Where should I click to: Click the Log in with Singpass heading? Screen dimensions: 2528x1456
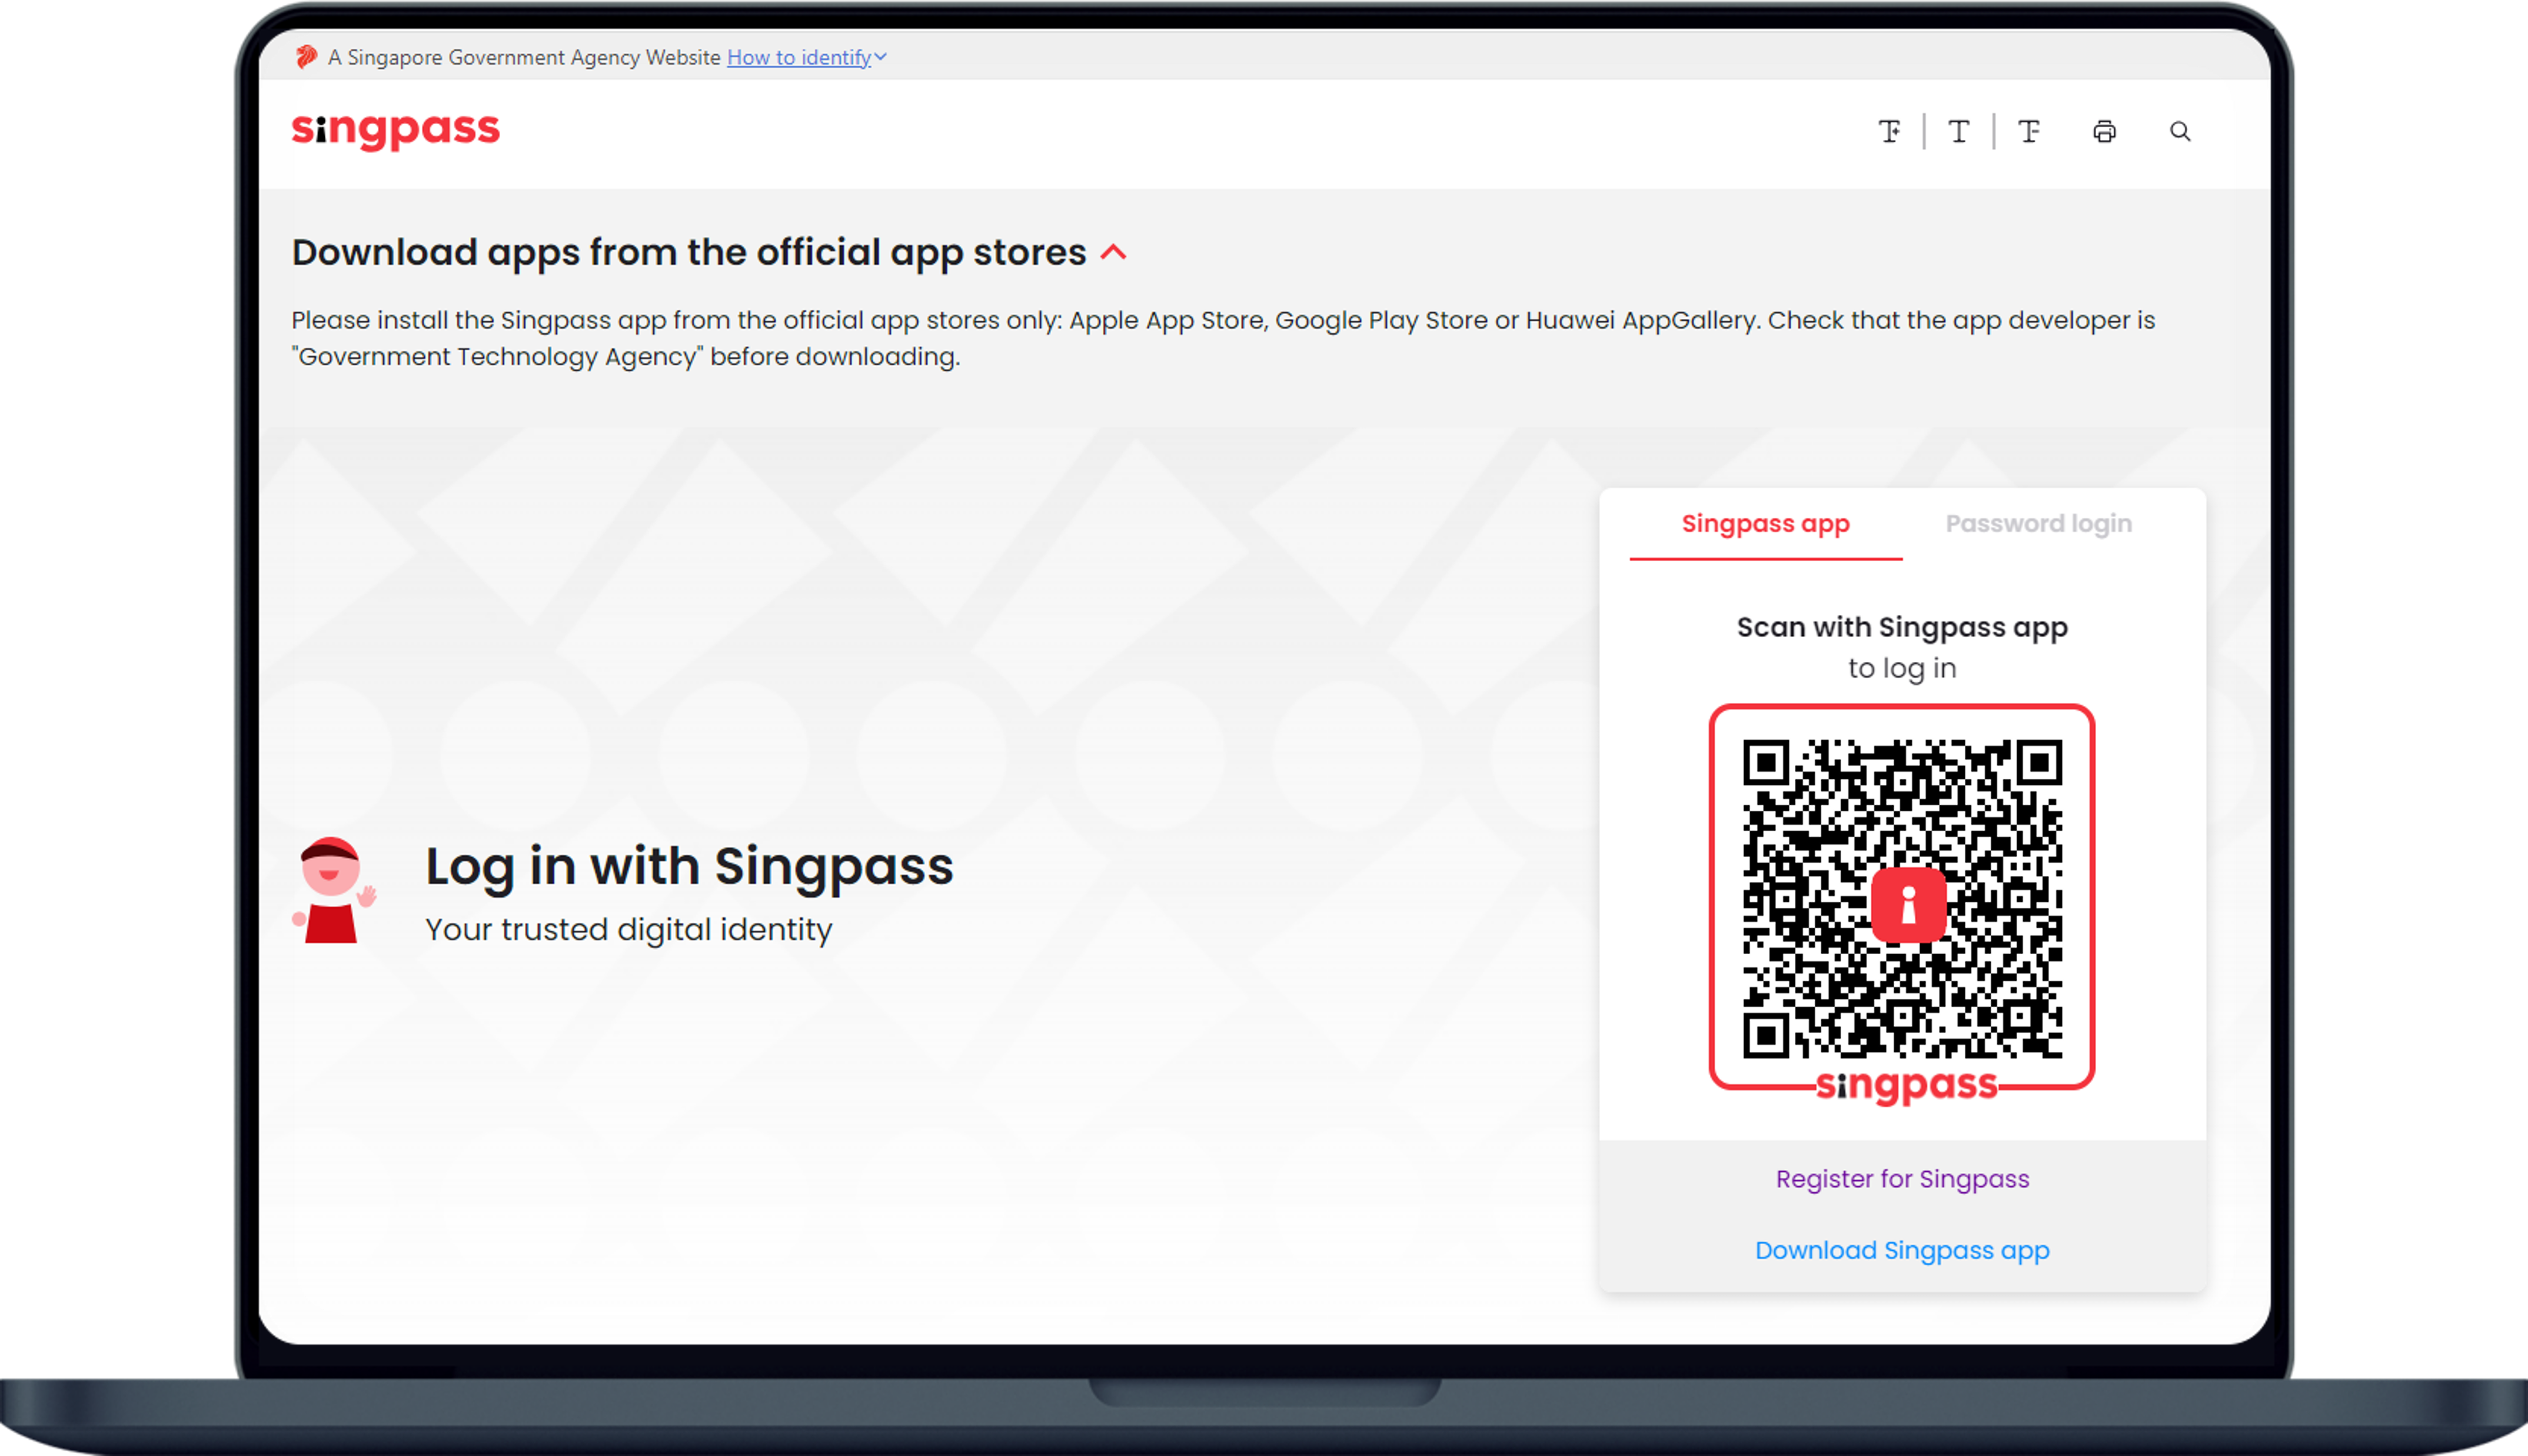[689, 866]
